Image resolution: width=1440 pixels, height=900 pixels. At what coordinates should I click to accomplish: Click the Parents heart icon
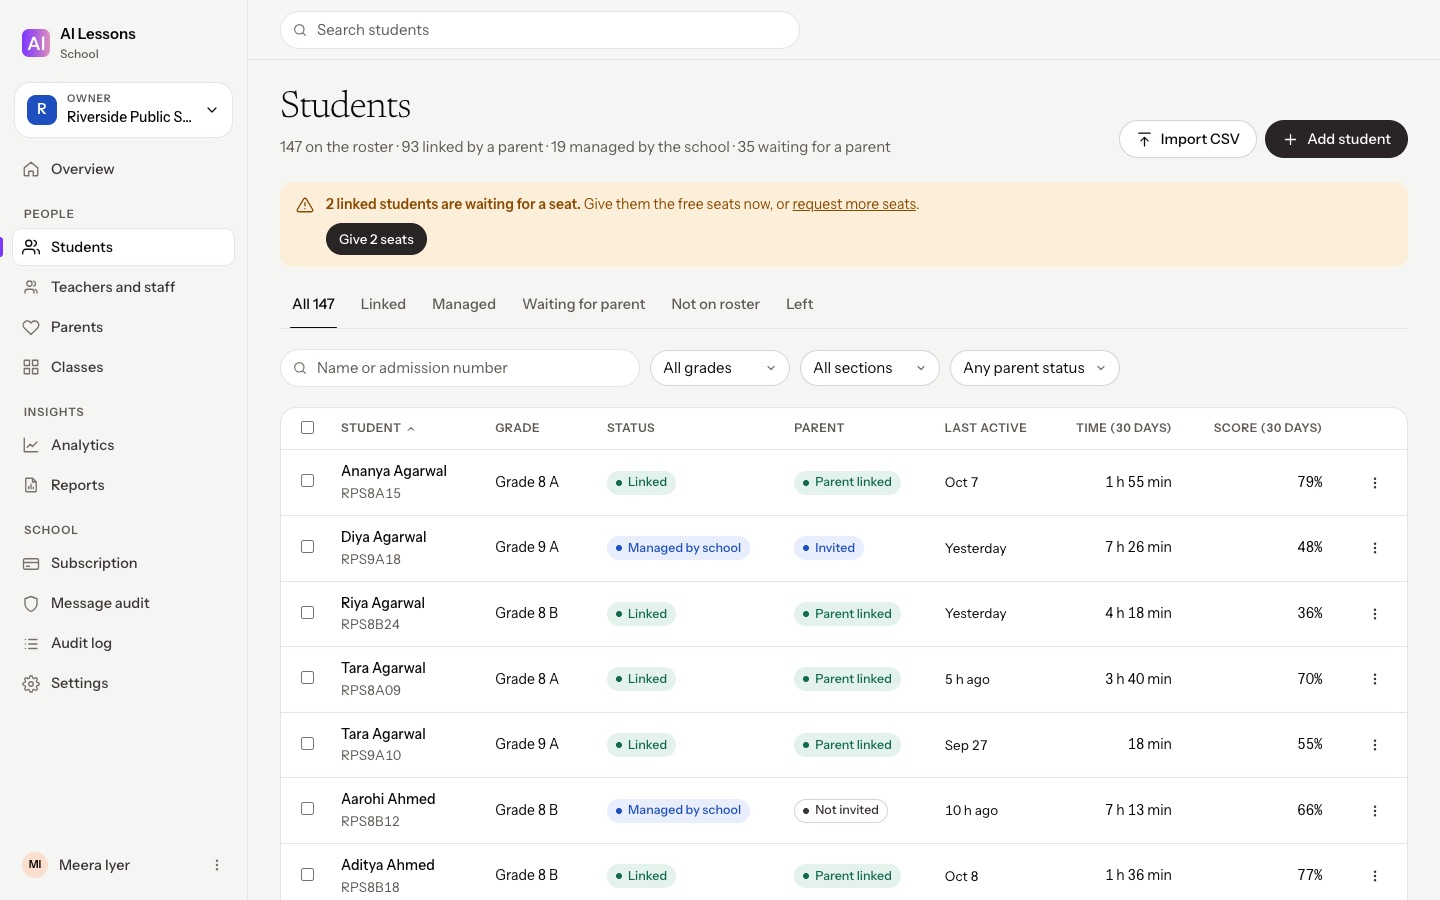pos(31,327)
